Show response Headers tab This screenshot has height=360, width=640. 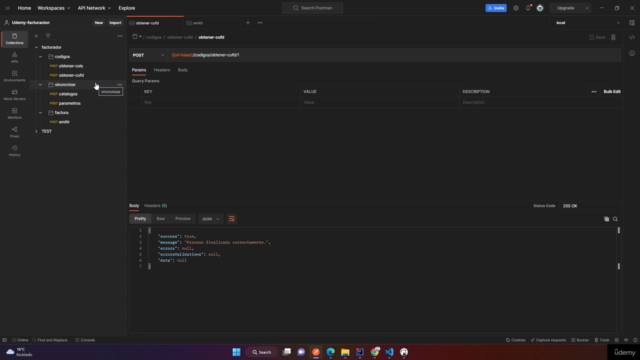tap(156, 206)
